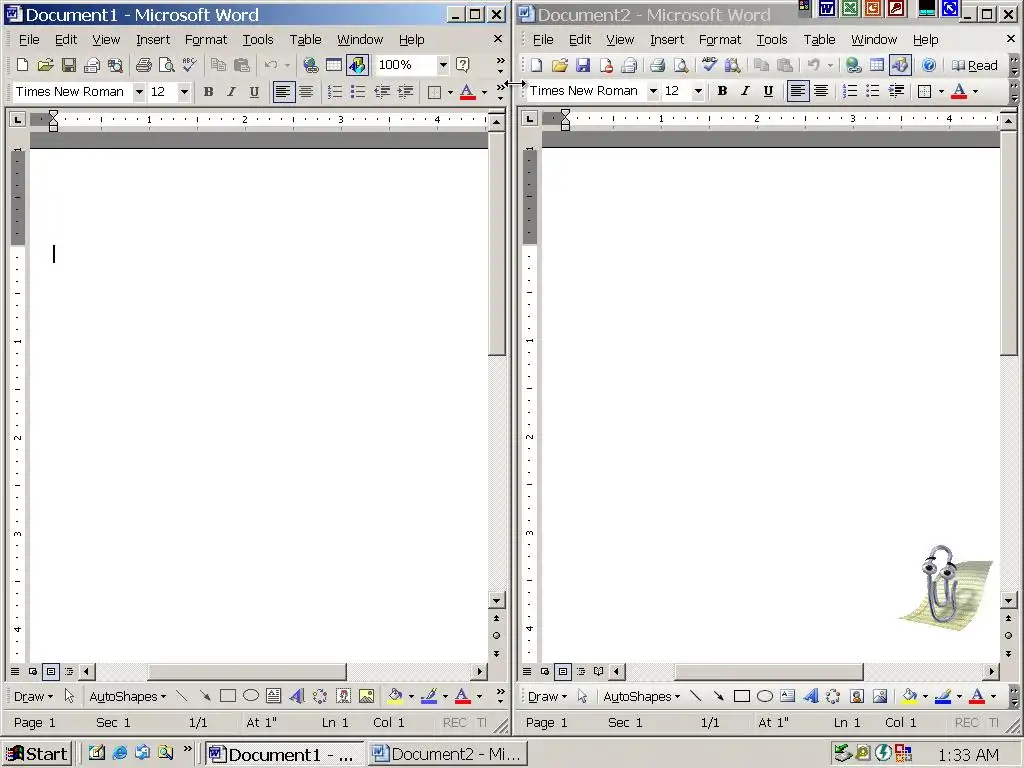1024x768 pixels.
Task: Open Insert menu in Document2
Action: 667,40
